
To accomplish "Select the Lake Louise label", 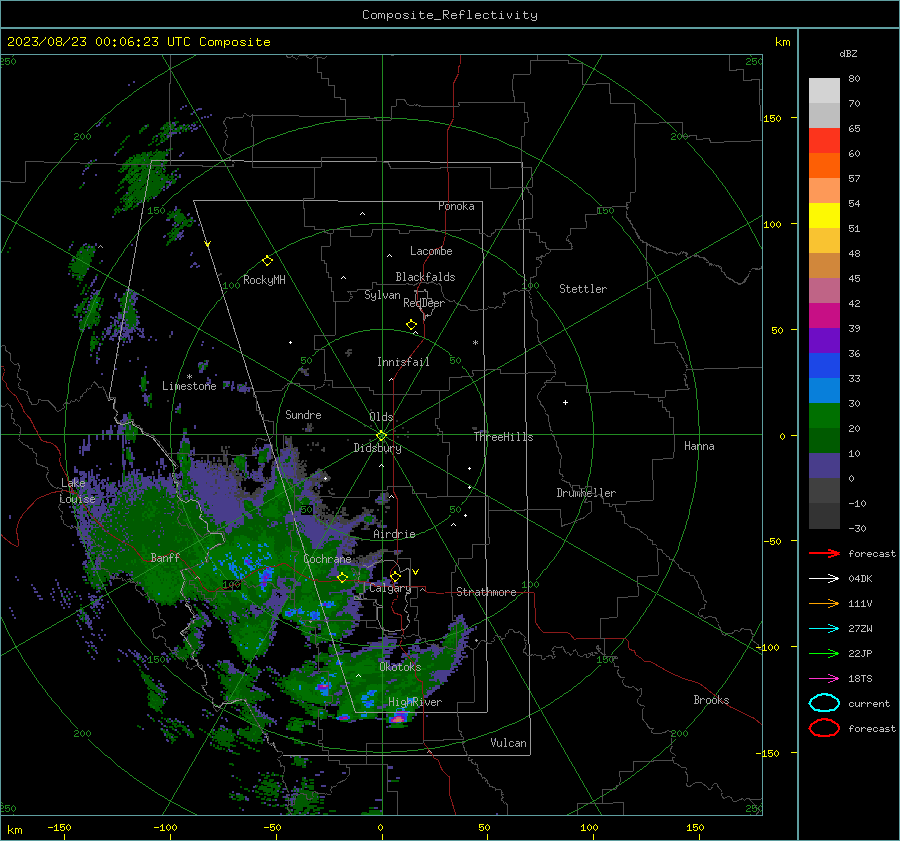I will 77,491.
